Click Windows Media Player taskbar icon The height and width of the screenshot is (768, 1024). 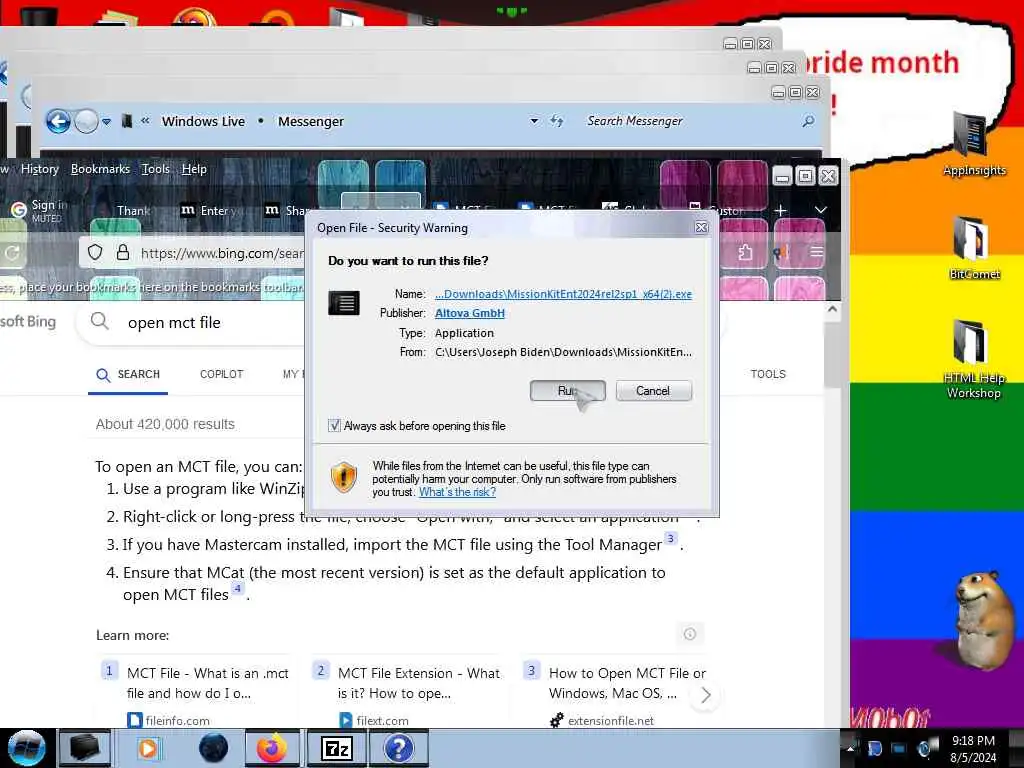[x=148, y=748]
